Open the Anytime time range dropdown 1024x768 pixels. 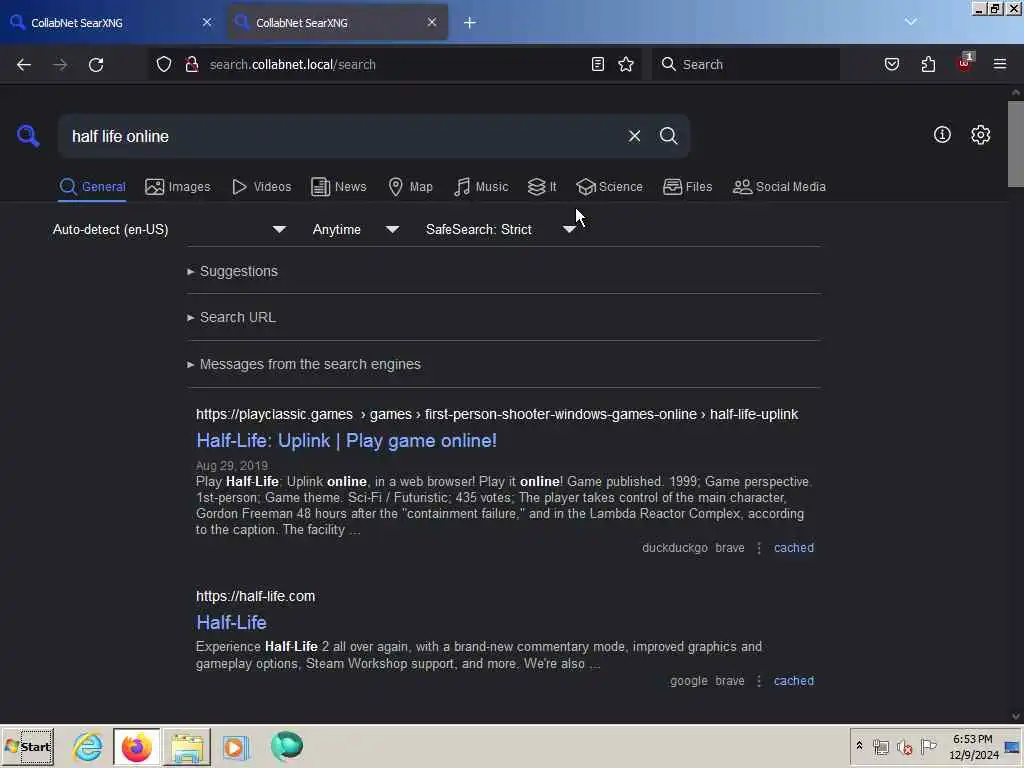point(355,229)
